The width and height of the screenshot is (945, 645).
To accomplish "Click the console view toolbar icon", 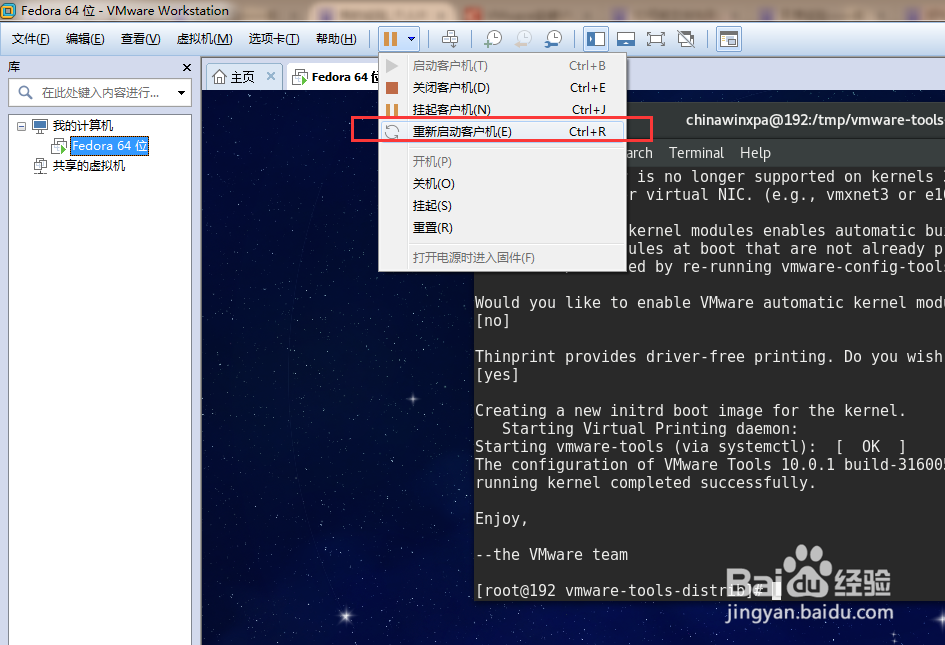I will point(729,39).
